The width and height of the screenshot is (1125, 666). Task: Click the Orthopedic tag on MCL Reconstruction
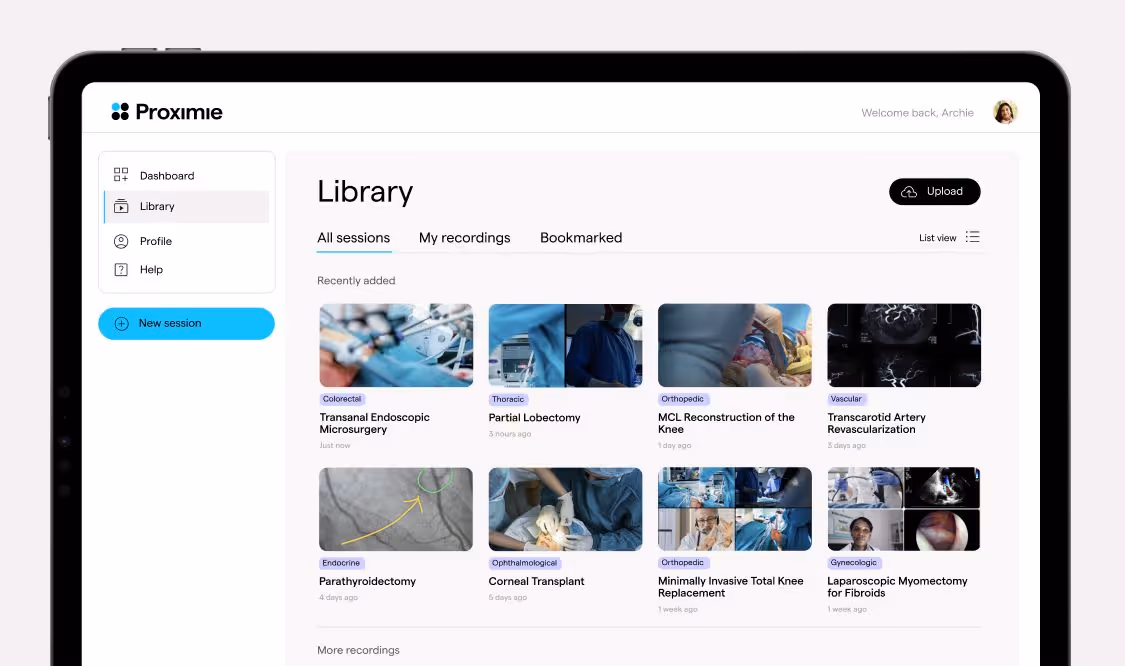pos(682,399)
